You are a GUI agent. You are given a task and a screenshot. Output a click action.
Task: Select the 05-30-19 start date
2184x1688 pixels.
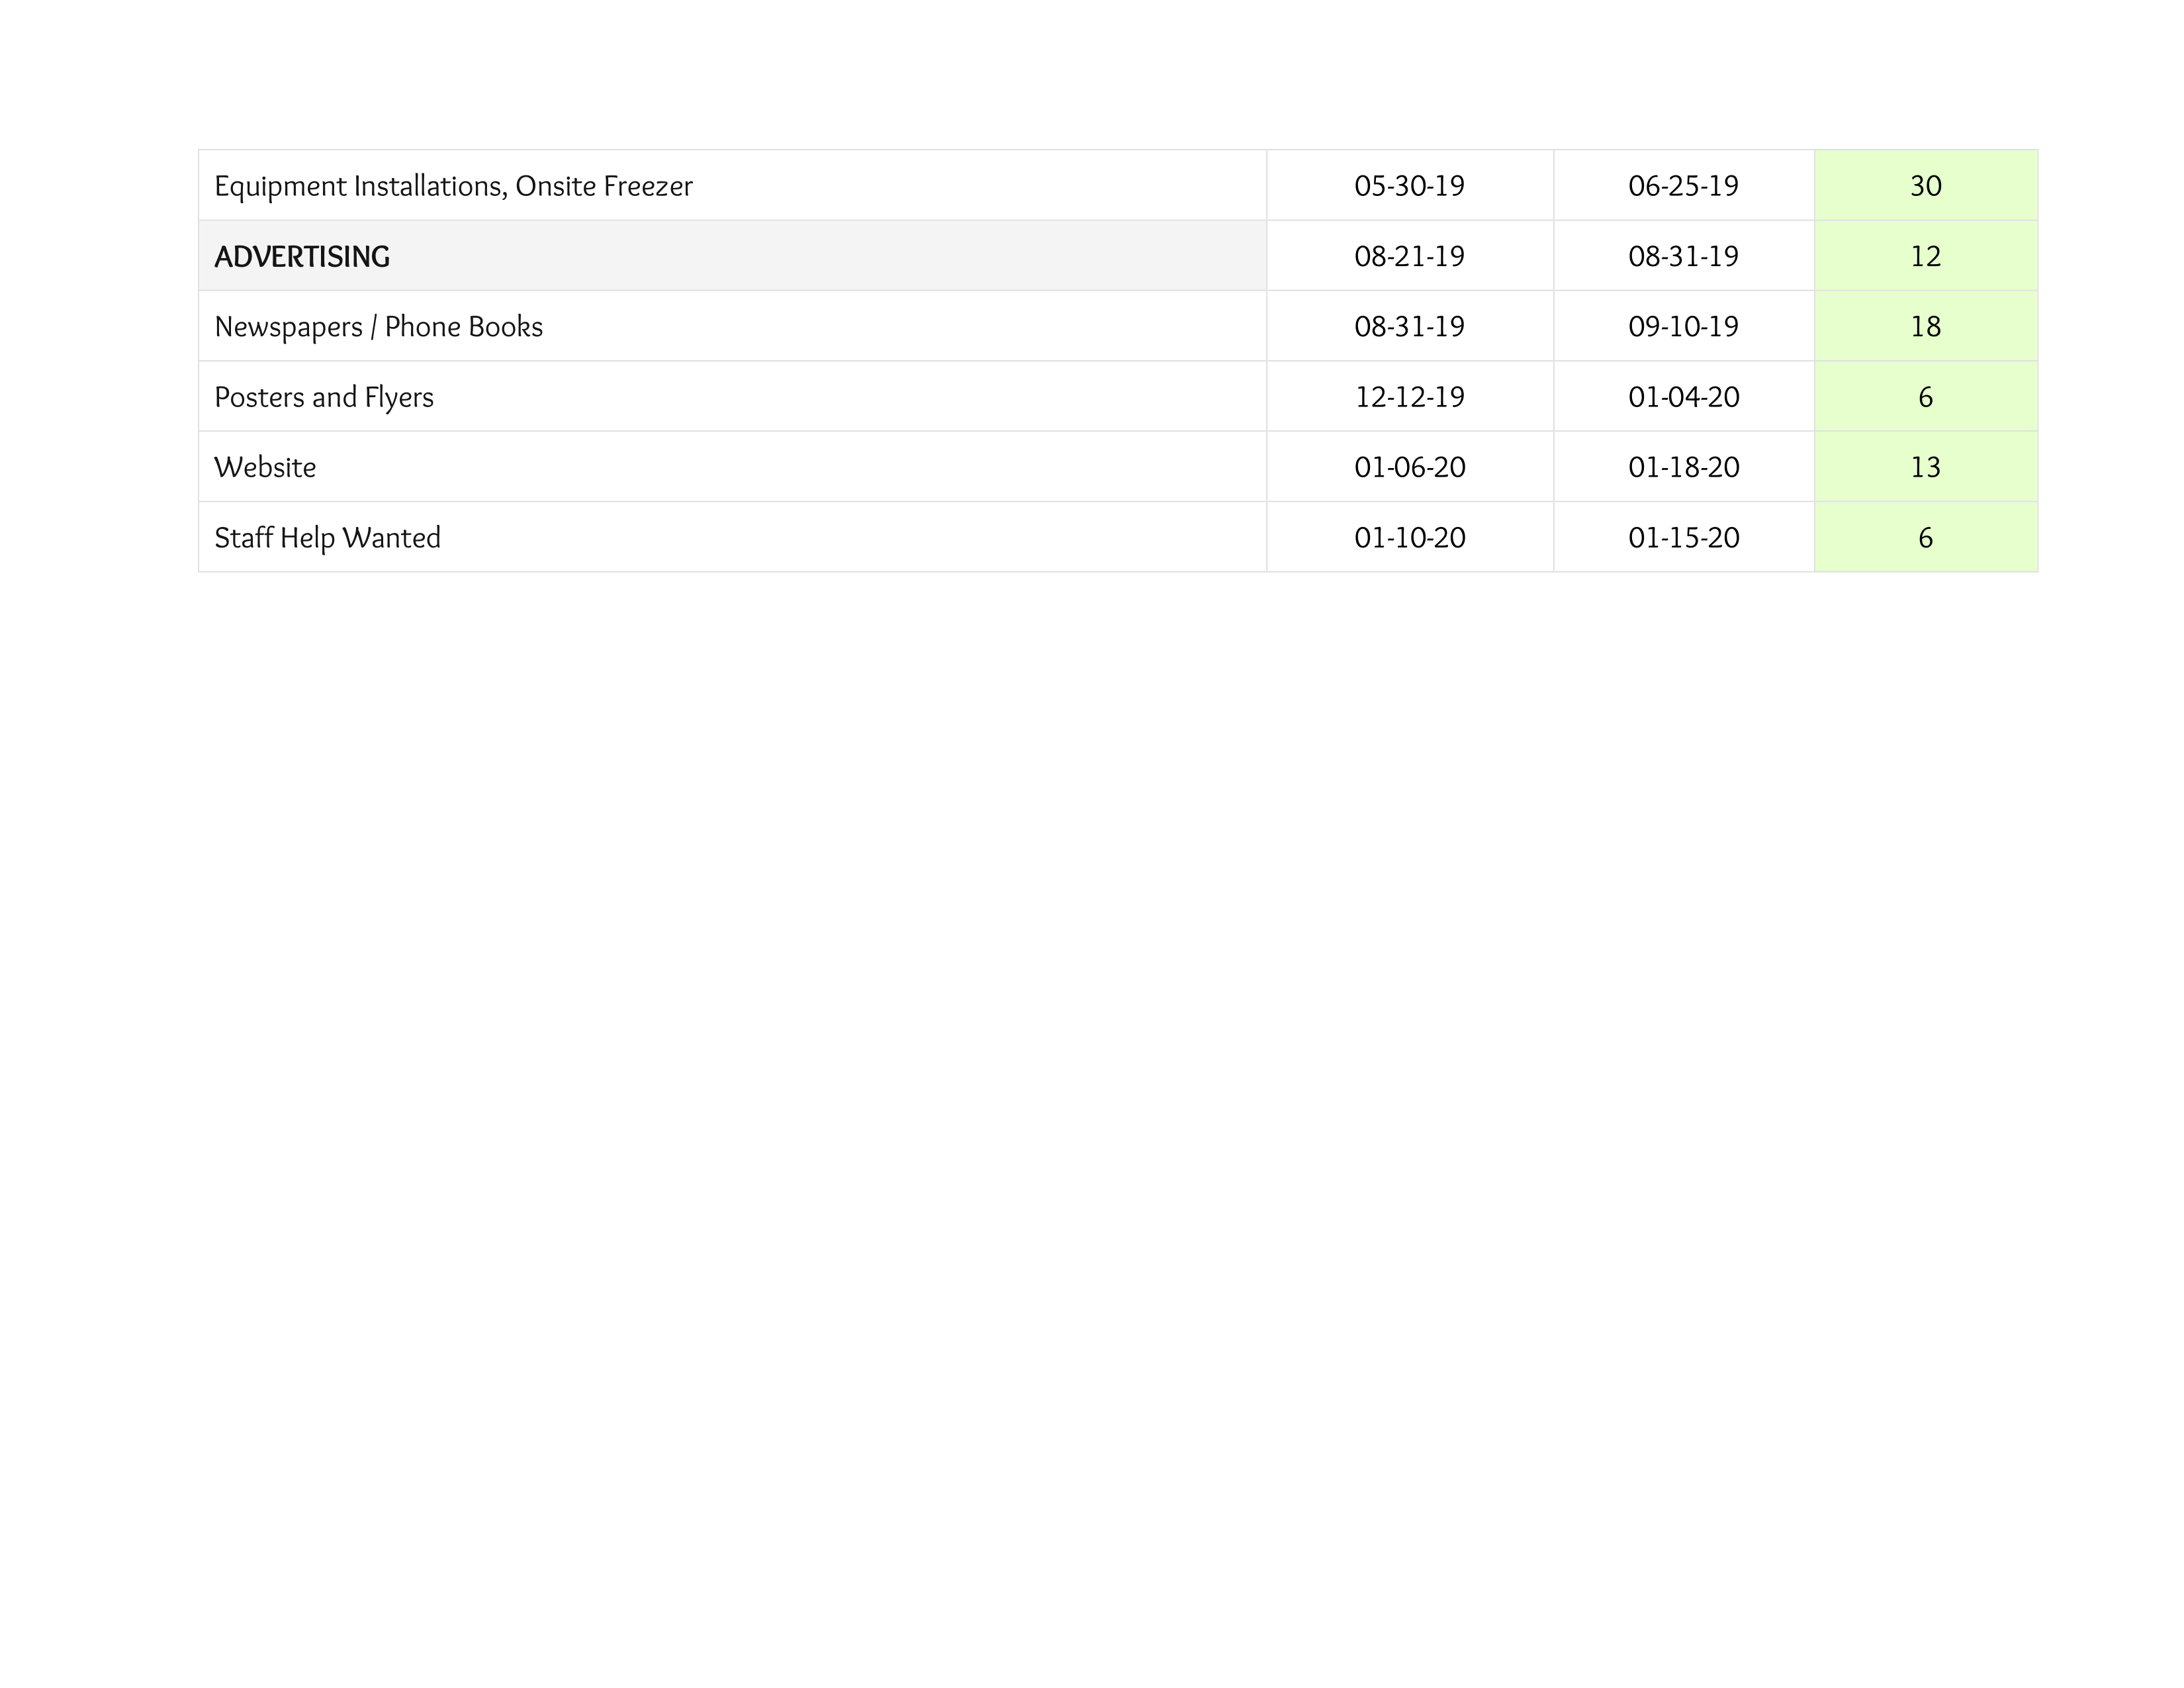tap(1409, 186)
